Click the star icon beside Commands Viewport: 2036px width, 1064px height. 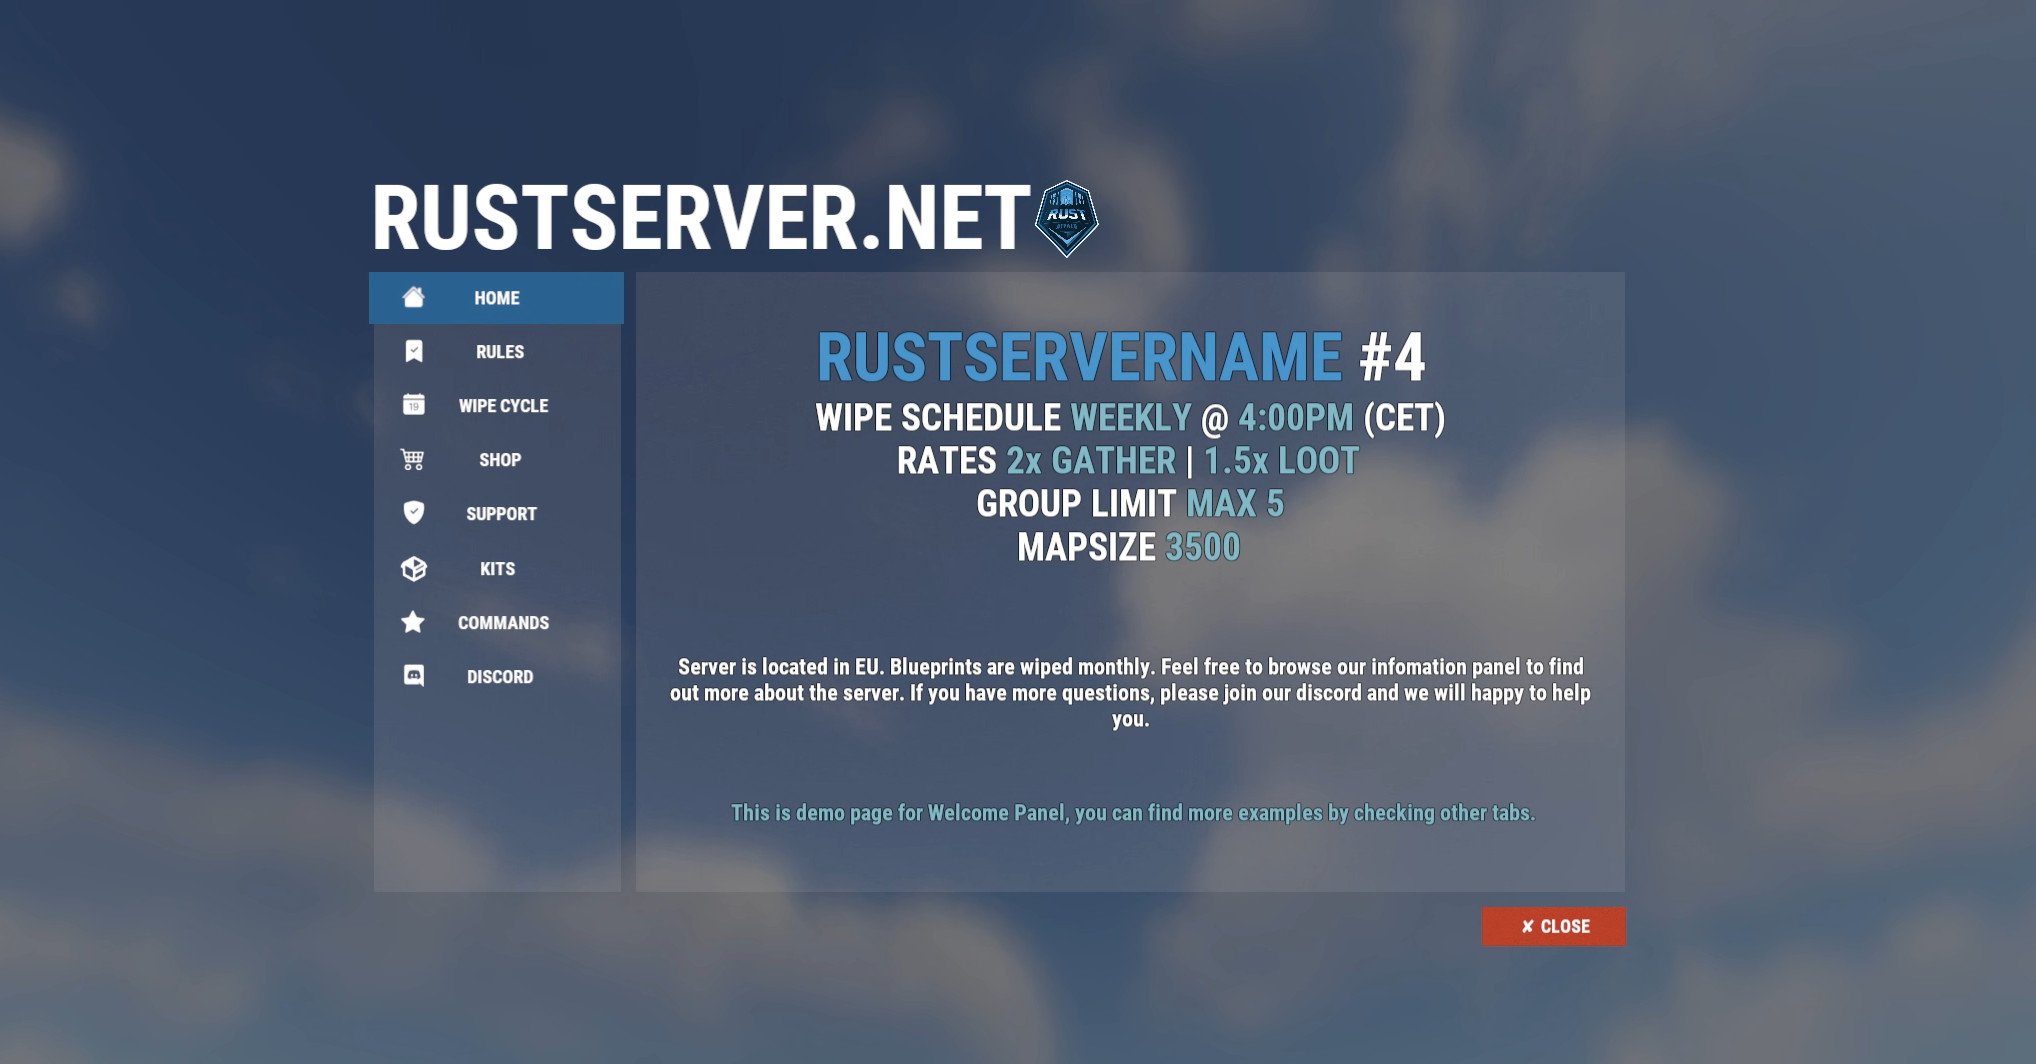413,622
